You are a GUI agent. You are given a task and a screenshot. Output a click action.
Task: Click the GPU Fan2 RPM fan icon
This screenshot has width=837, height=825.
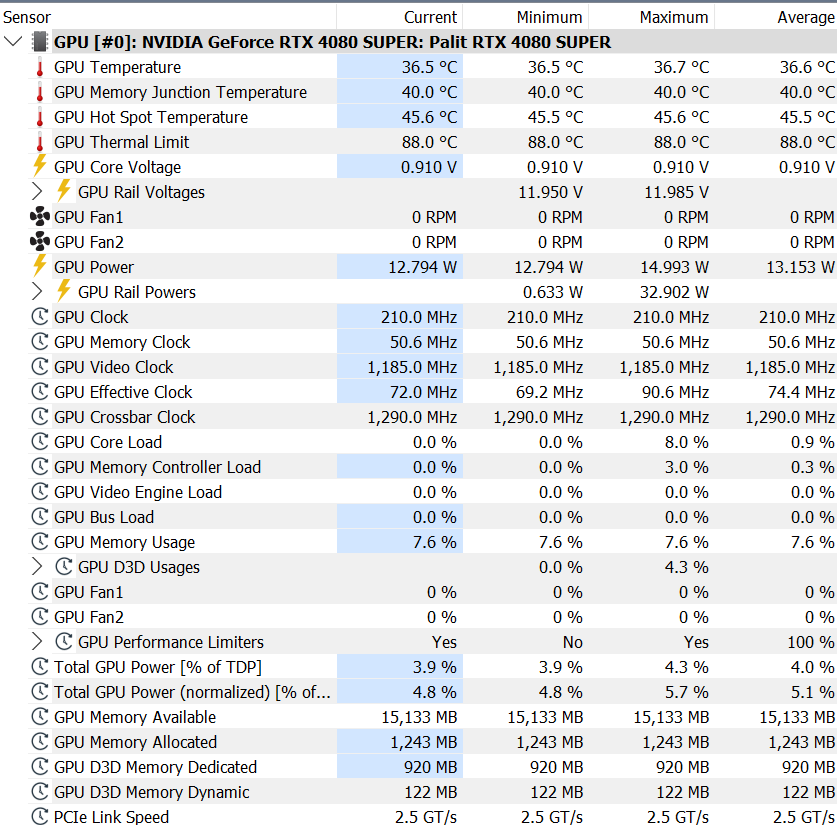(x=40, y=242)
